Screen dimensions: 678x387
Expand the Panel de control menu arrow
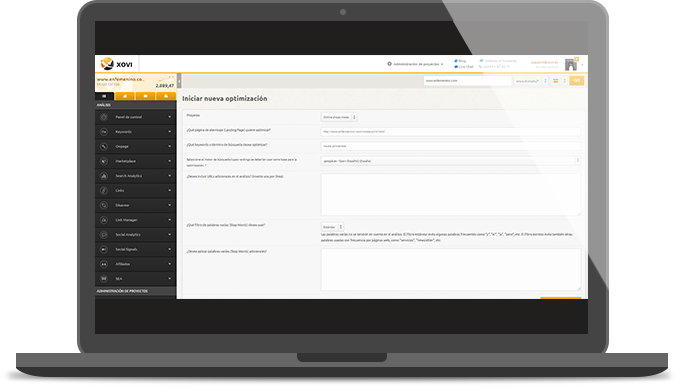point(170,117)
